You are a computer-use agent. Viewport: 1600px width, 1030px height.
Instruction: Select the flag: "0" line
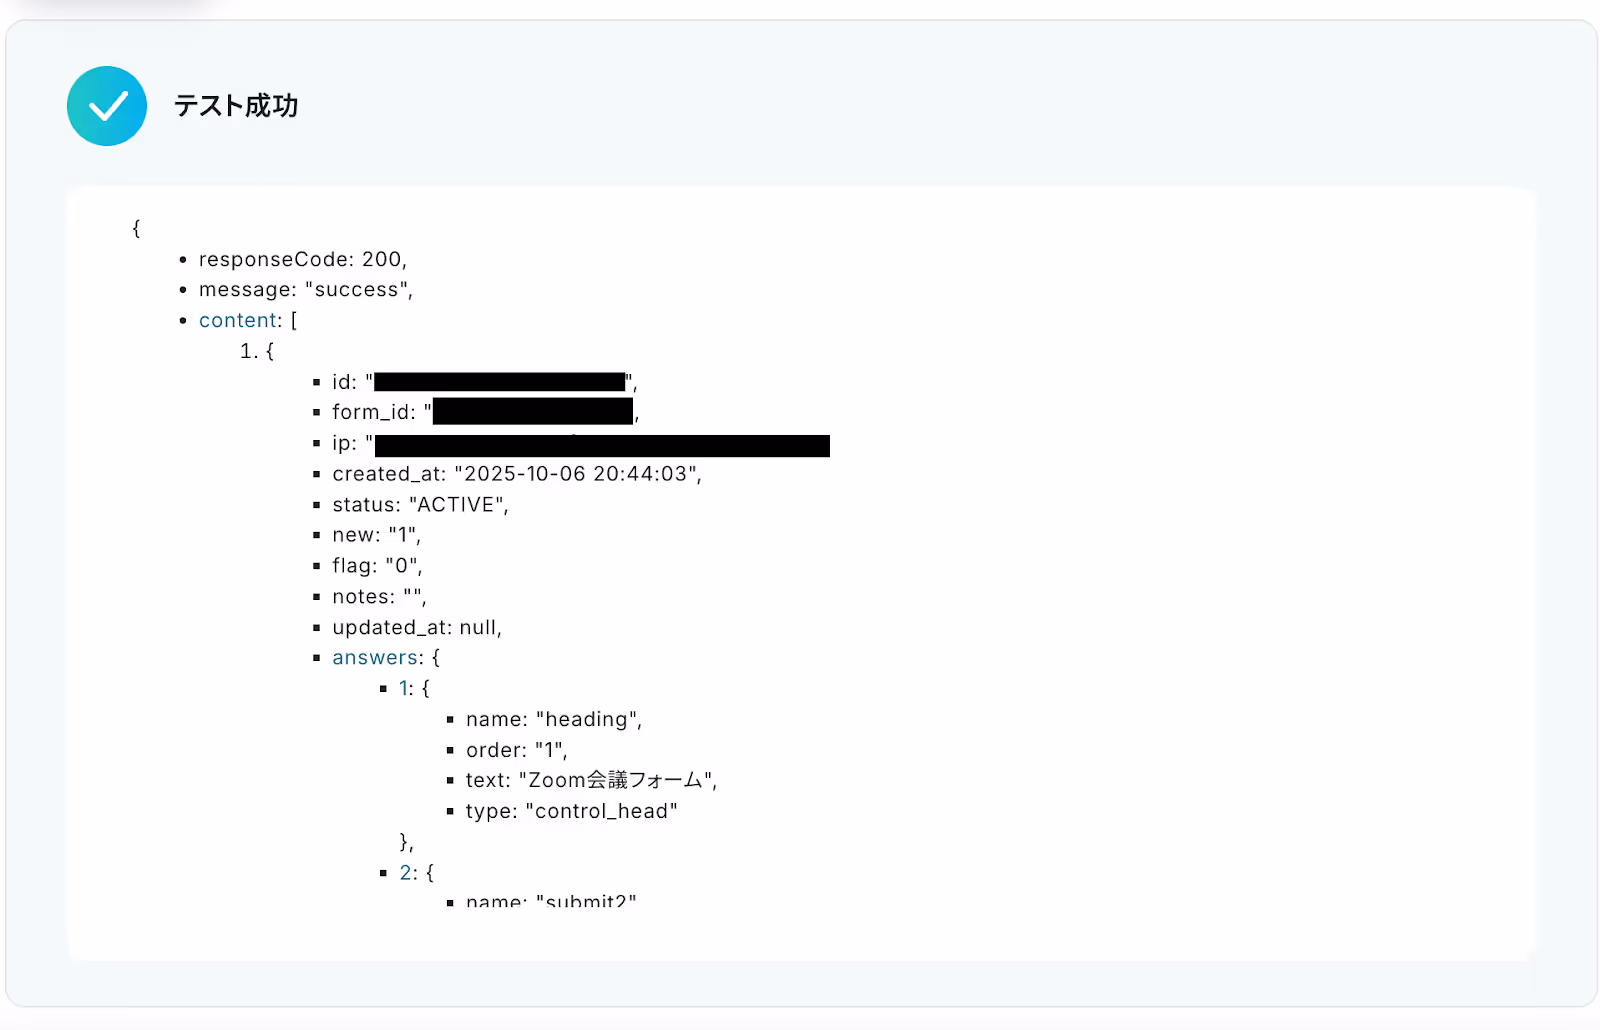(377, 565)
